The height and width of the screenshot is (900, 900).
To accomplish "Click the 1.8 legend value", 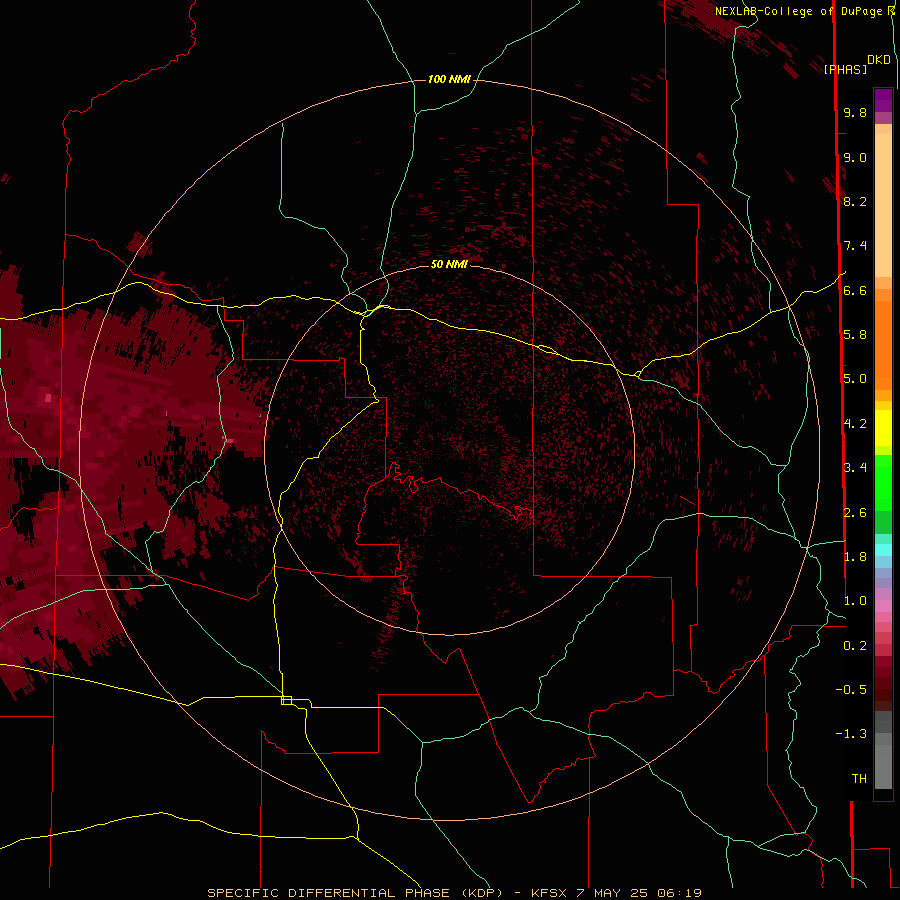I will click(x=855, y=557).
